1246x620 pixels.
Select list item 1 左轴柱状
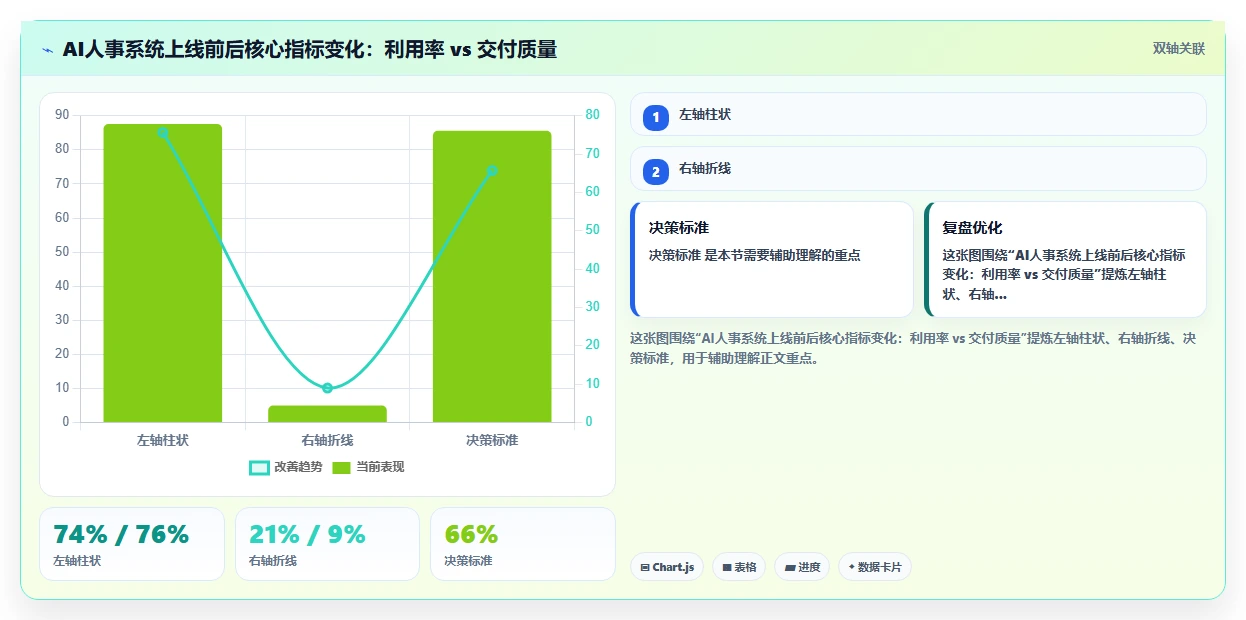pos(918,114)
